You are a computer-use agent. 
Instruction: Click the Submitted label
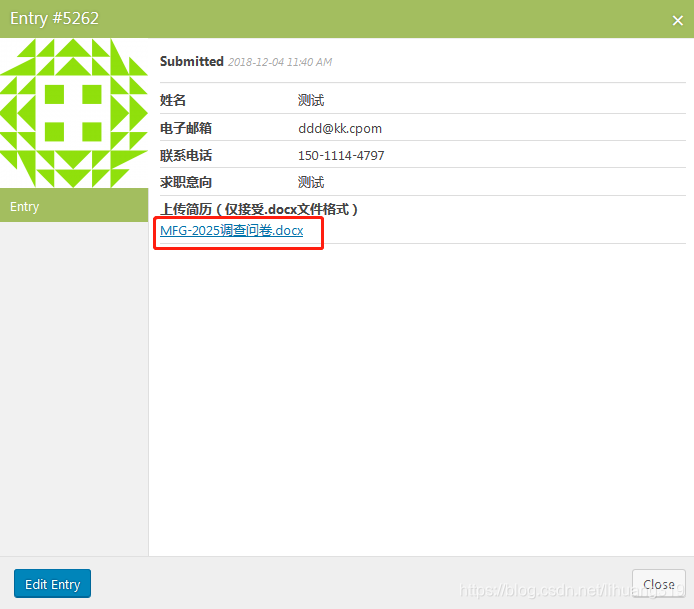click(x=192, y=62)
